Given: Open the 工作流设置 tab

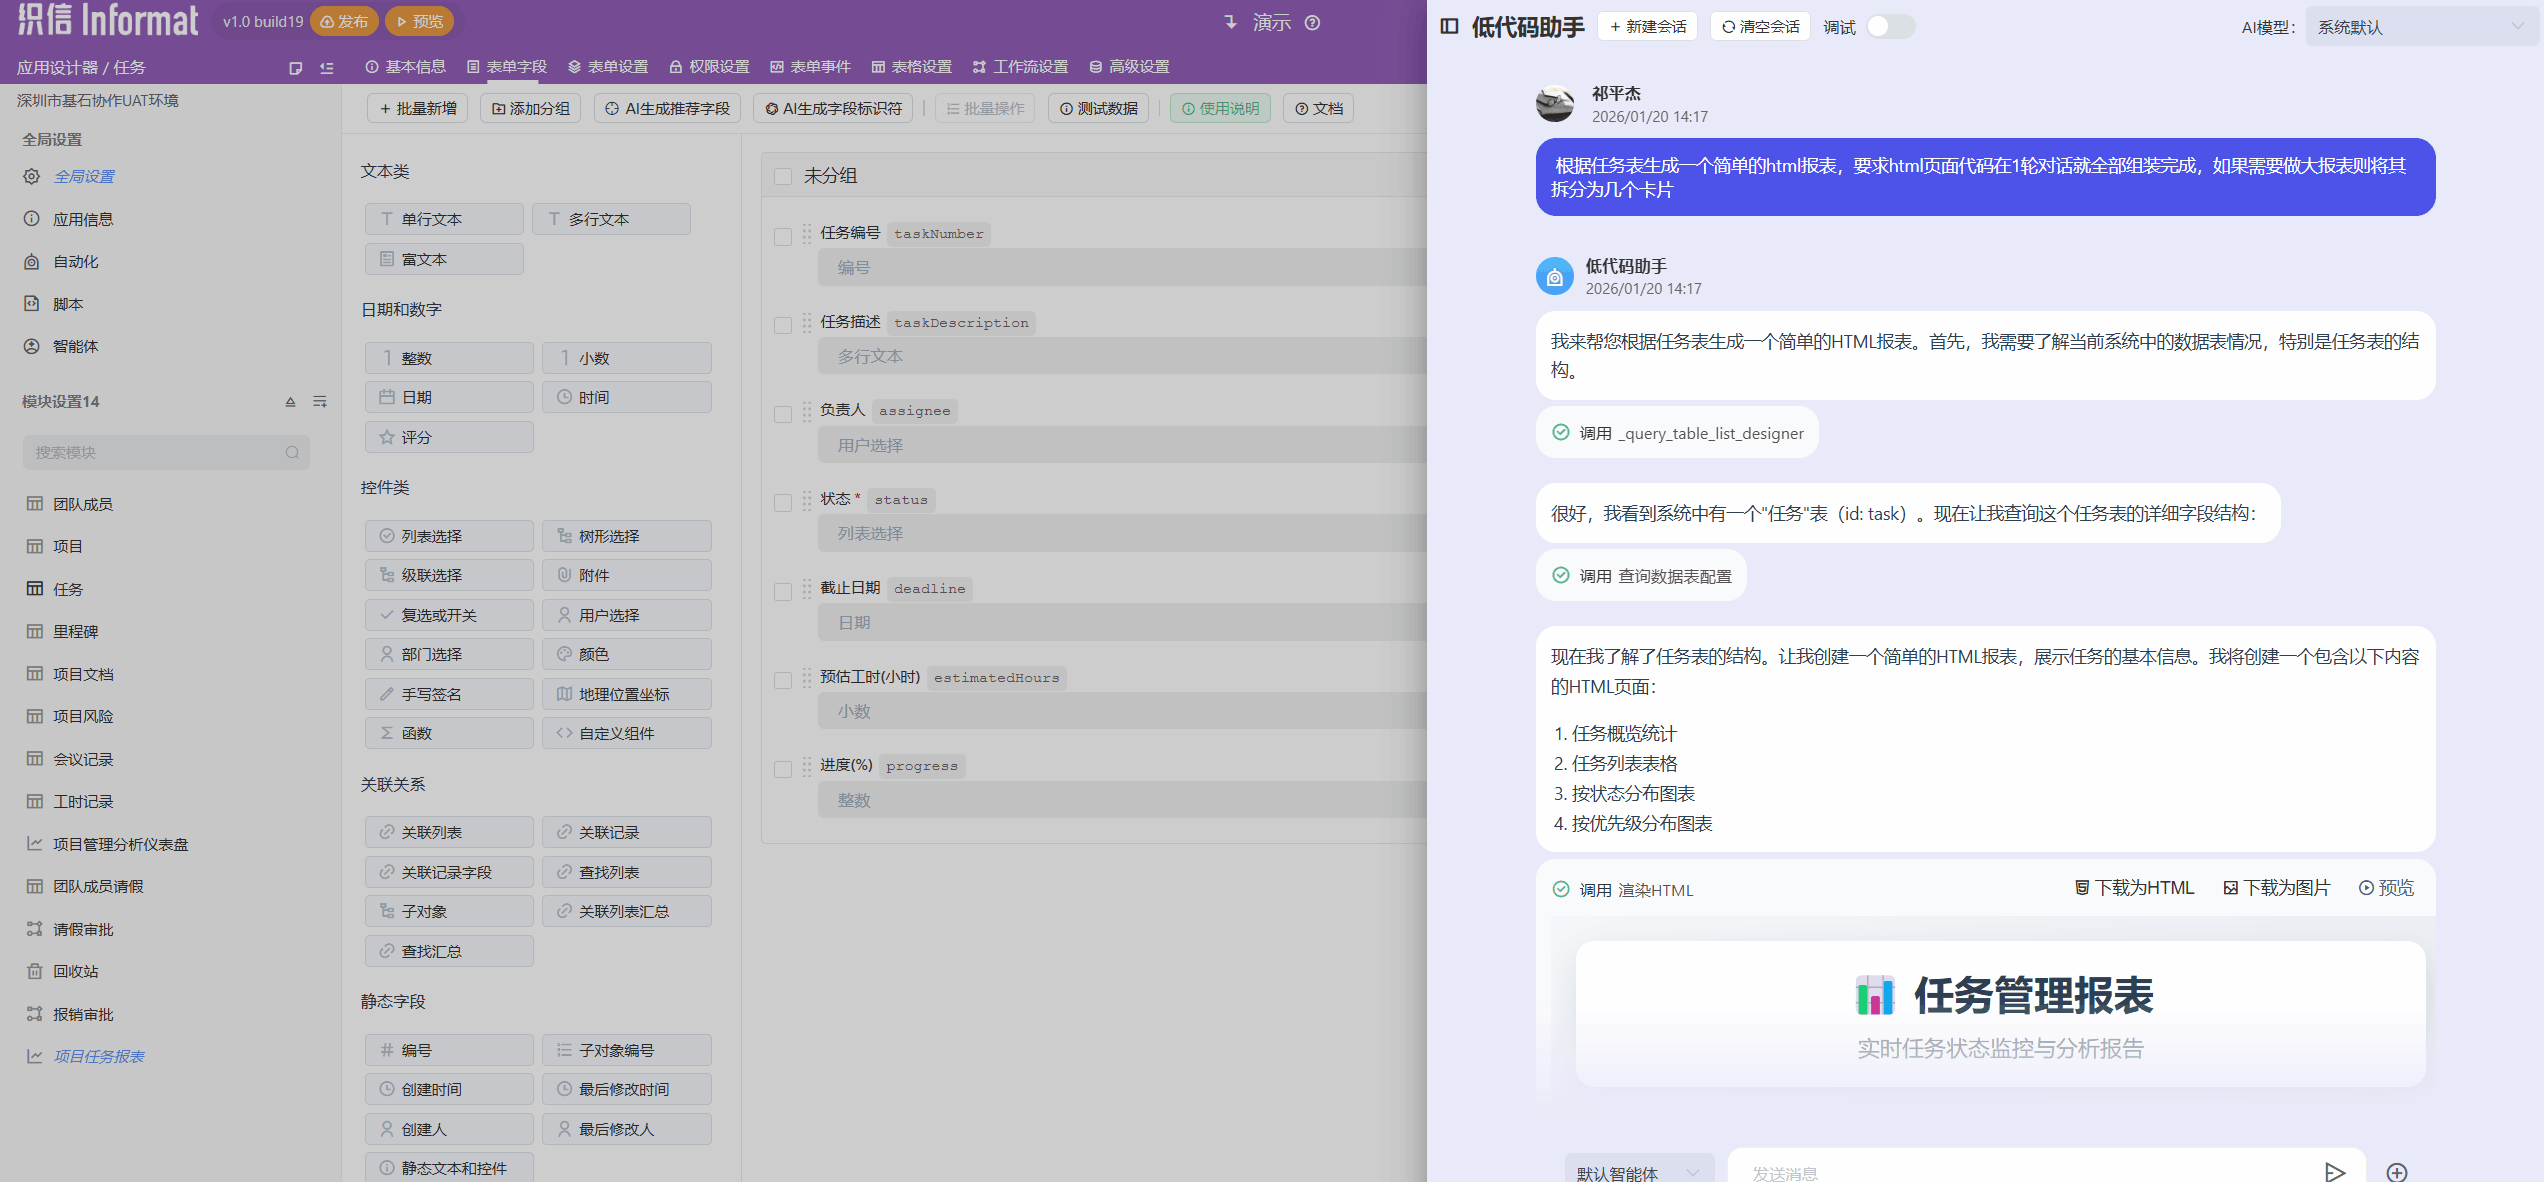Looking at the screenshot, I should [1020, 67].
